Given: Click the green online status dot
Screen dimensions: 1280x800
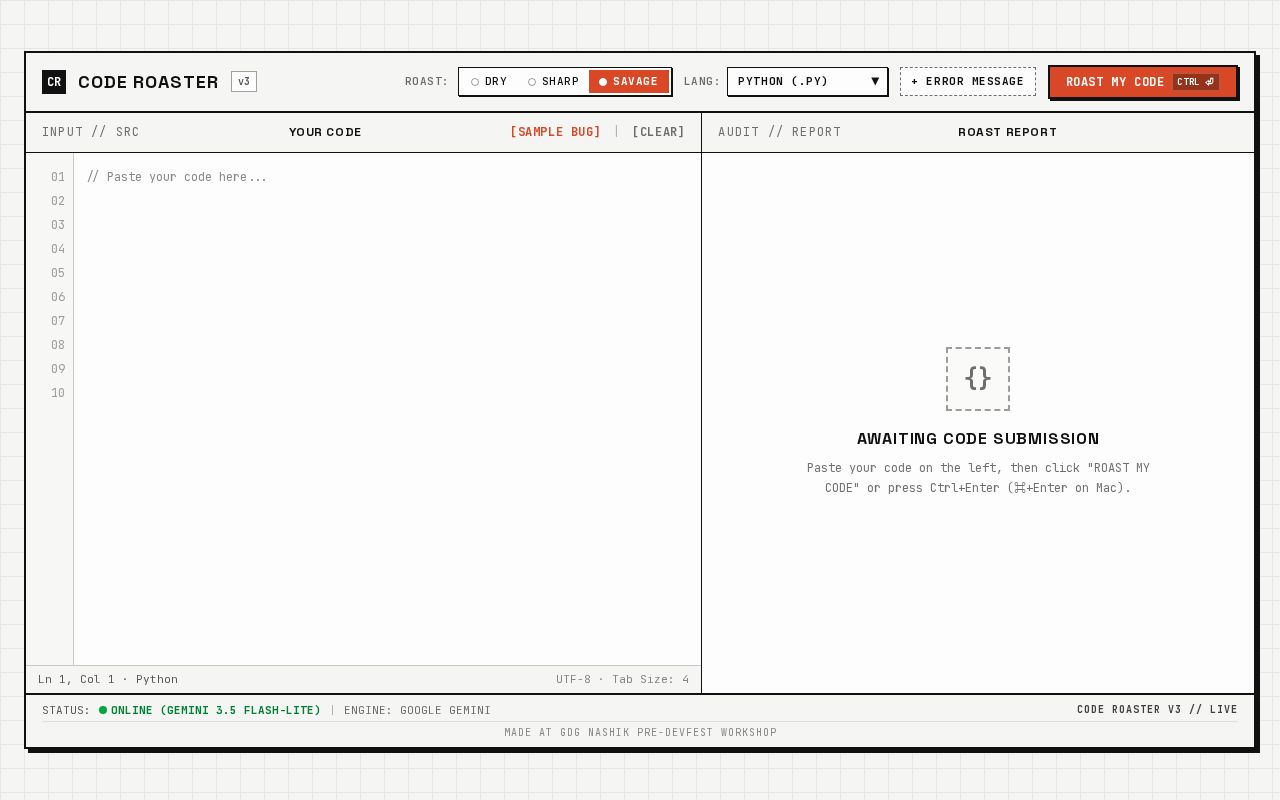Looking at the screenshot, I should point(103,711).
